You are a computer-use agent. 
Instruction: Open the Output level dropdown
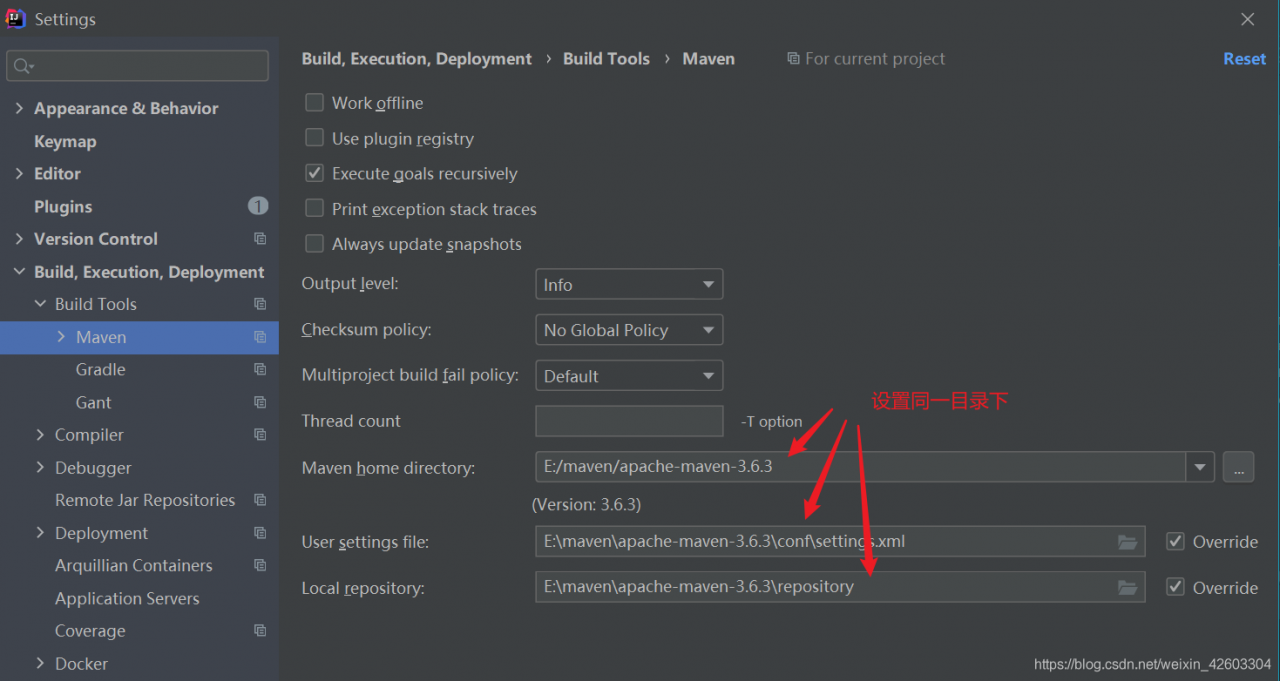pyautogui.click(x=629, y=284)
